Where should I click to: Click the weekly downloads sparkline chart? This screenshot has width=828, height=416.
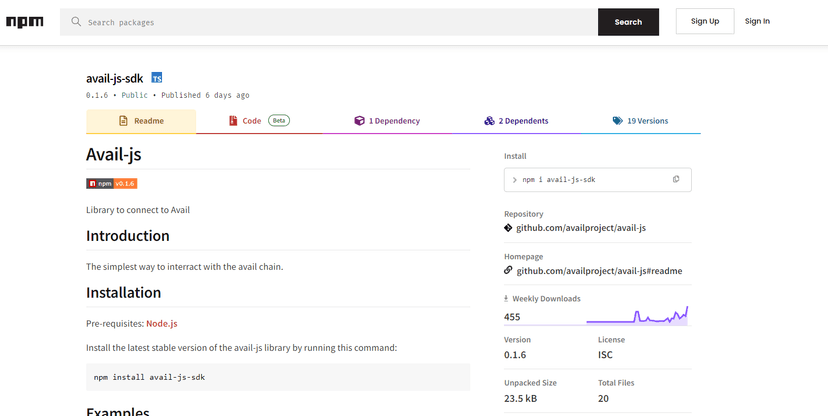(637, 316)
